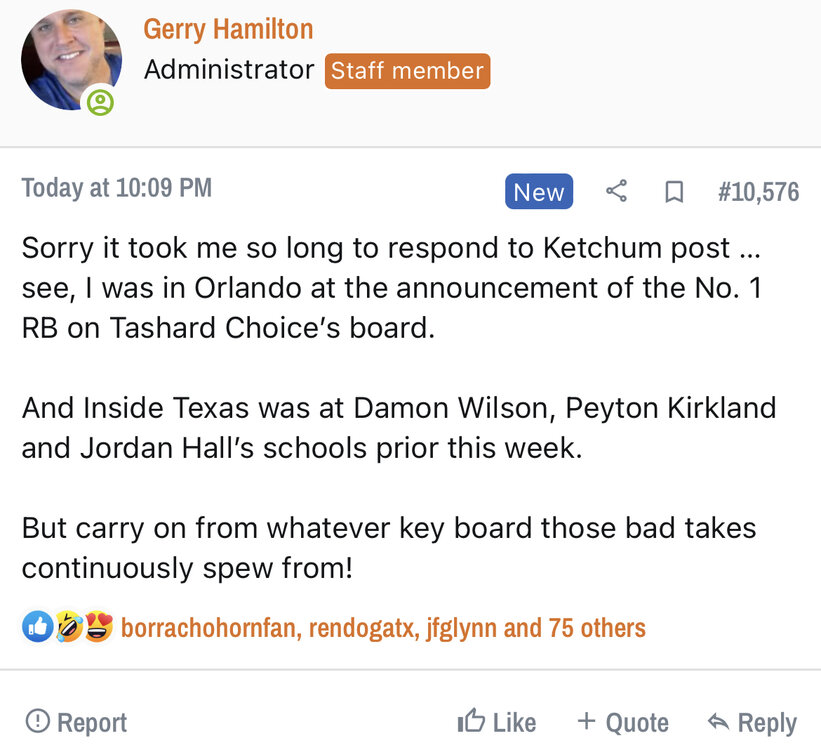Open the Today at 10:09 PM timestamp link
Viewport: 821px width, 750px height.
point(116,188)
